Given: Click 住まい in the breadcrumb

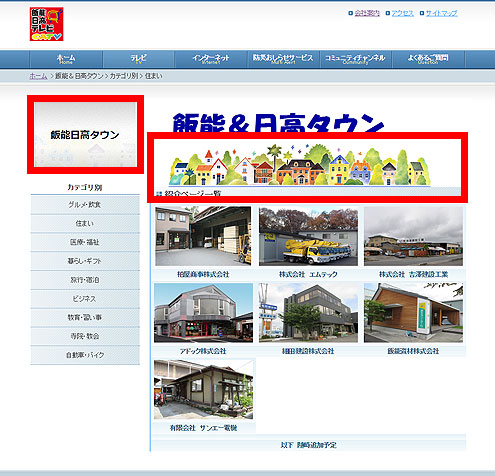Looking at the screenshot, I should [153, 76].
